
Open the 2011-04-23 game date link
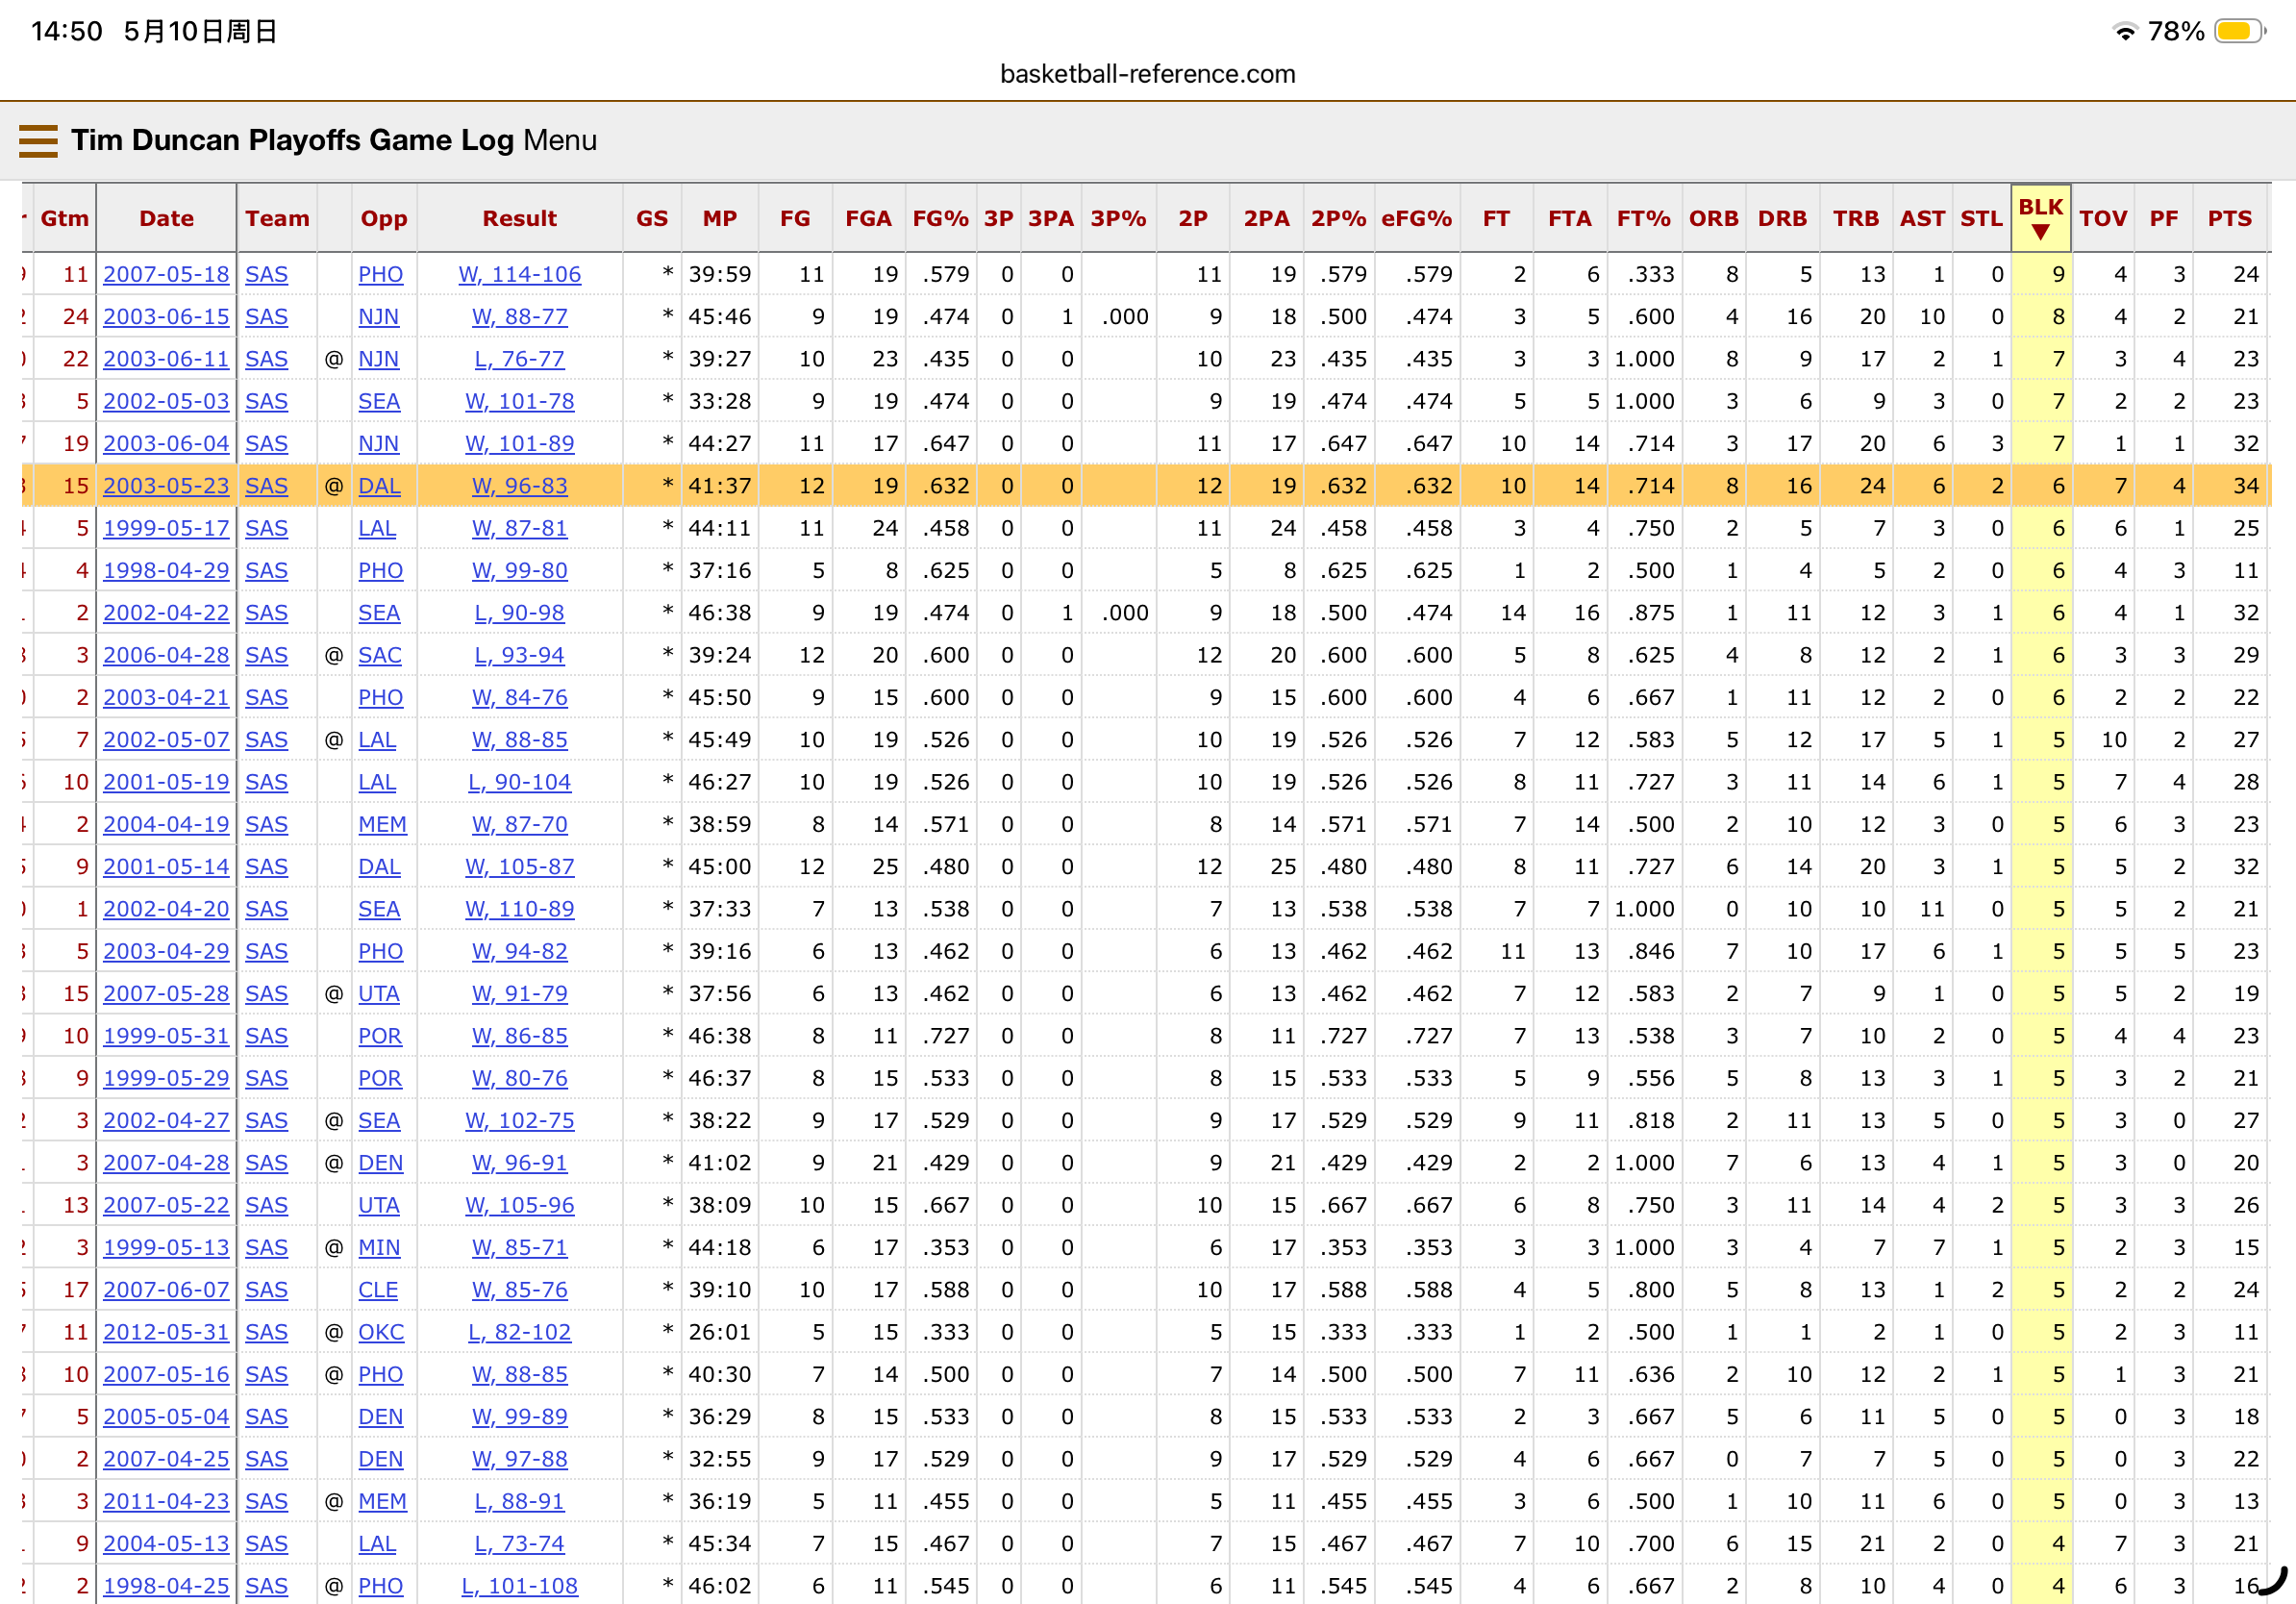pos(166,1501)
